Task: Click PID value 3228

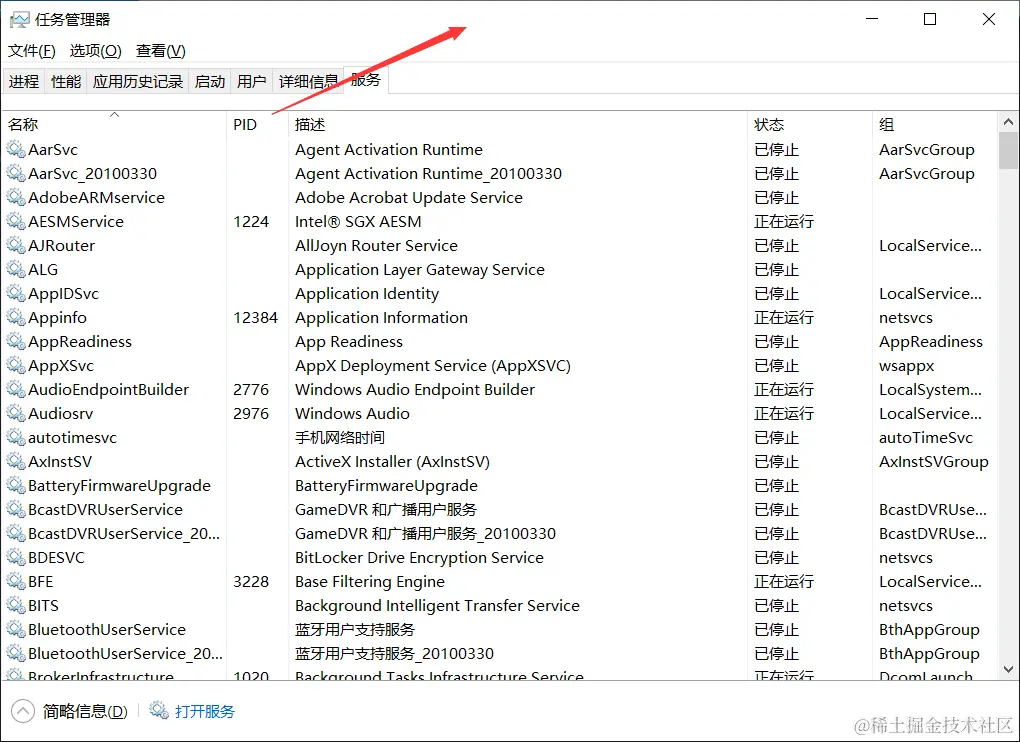Action: coord(251,582)
